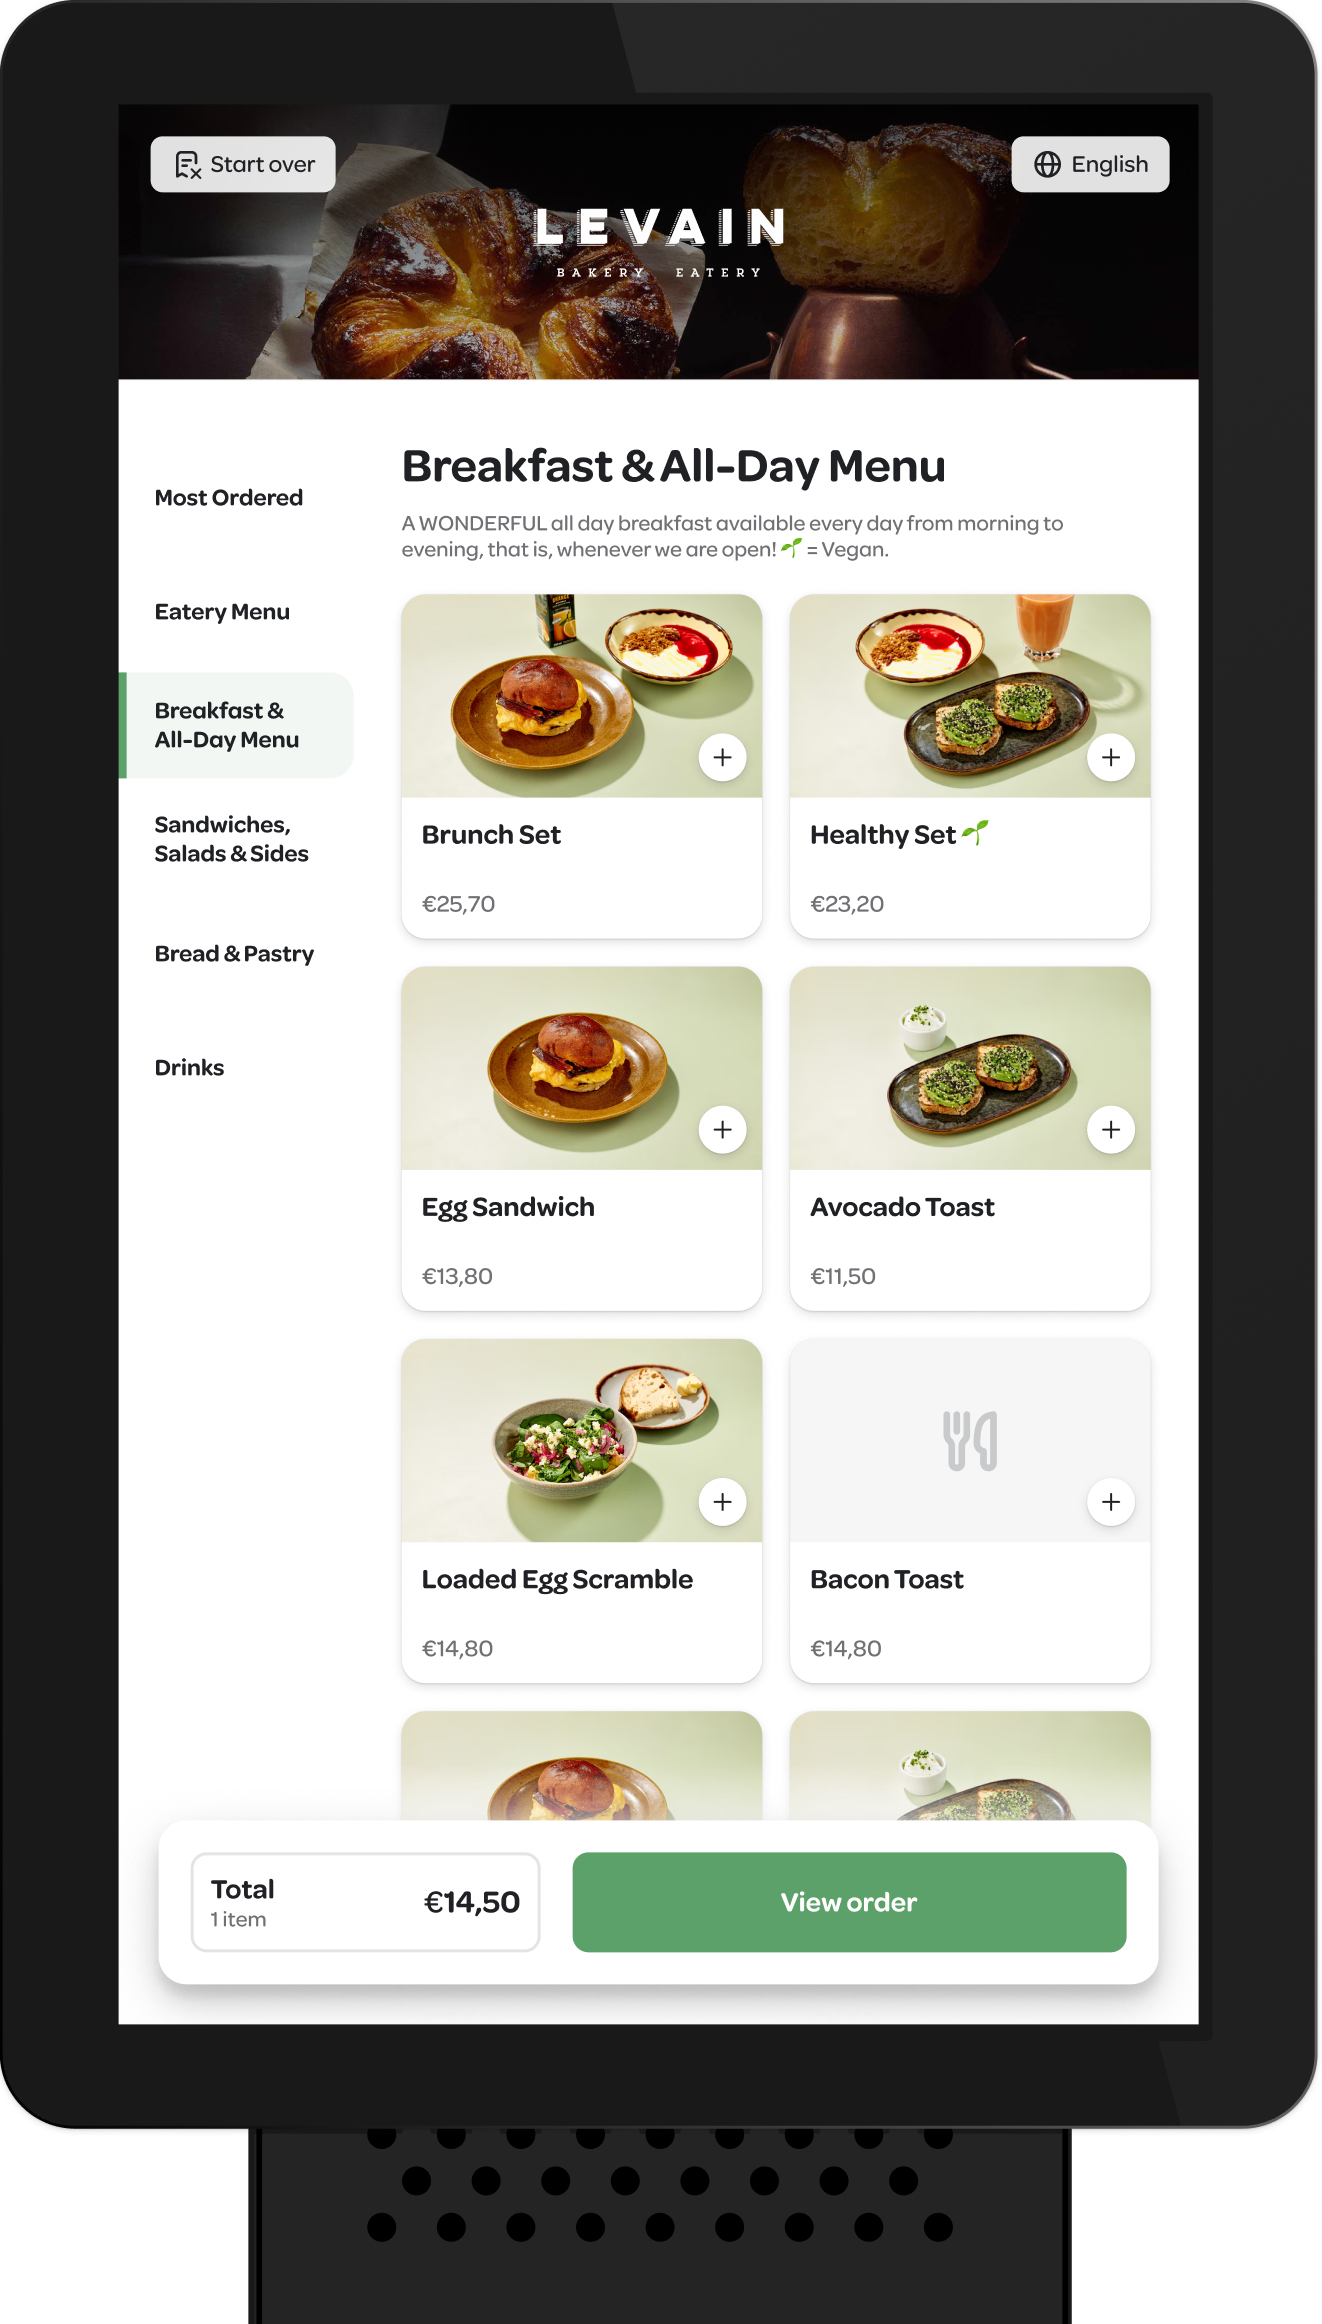The width and height of the screenshot is (1322, 2324).
Task: Open the Most Ordered category
Action: point(228,497)
